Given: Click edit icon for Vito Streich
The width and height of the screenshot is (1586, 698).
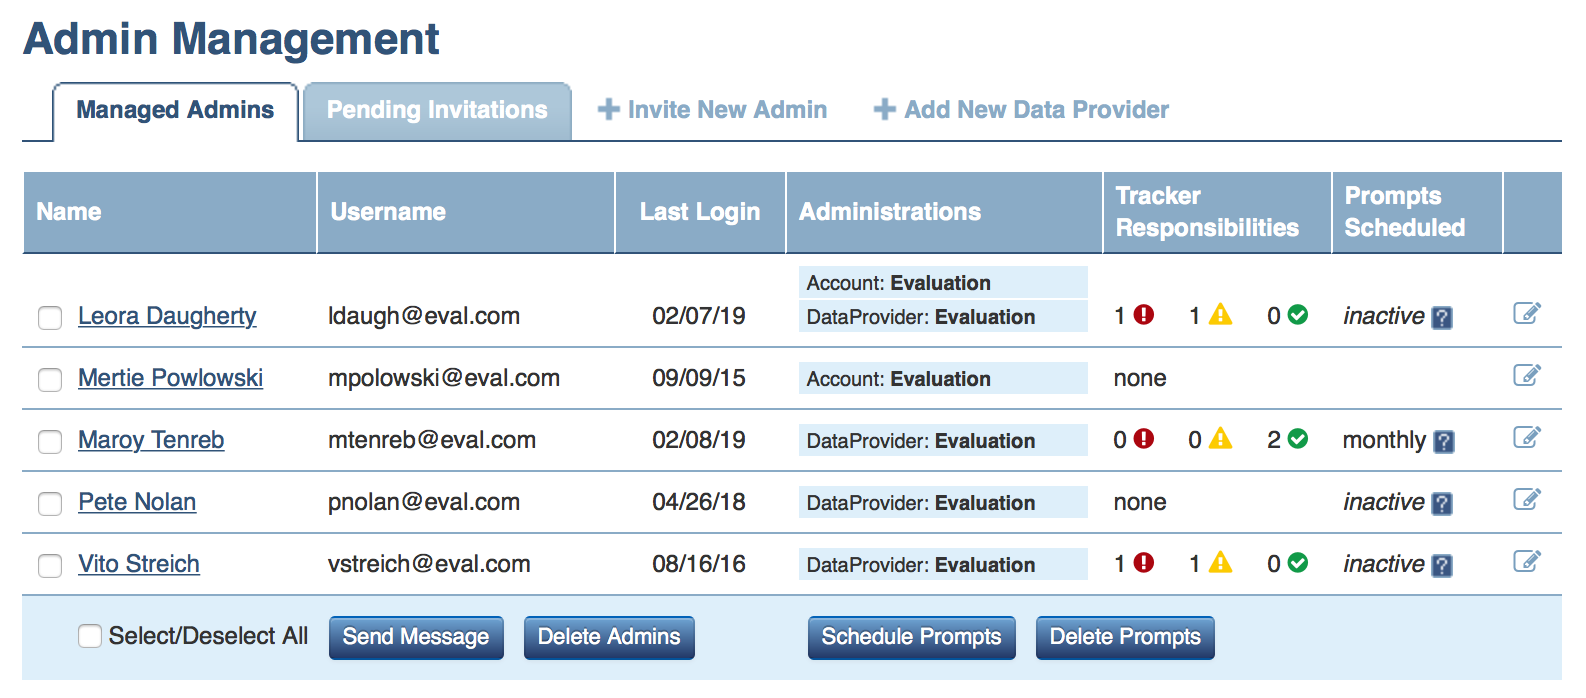Looking at the screenshot, I should pyautogui.click(x=1526, y=562).
